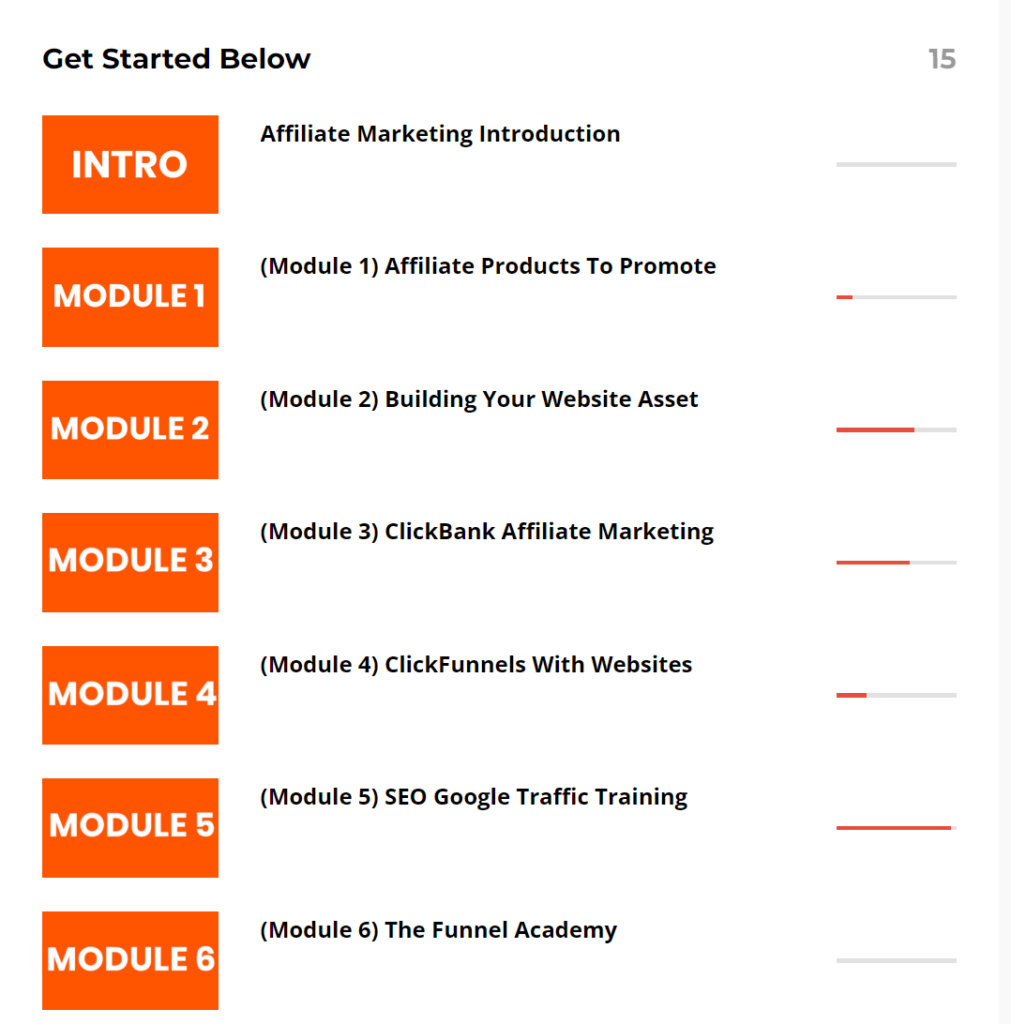Click the MODULE 6 orange thumbnail
Image resolution: width=1011 pixels, height=1024 pixels.
130,960
